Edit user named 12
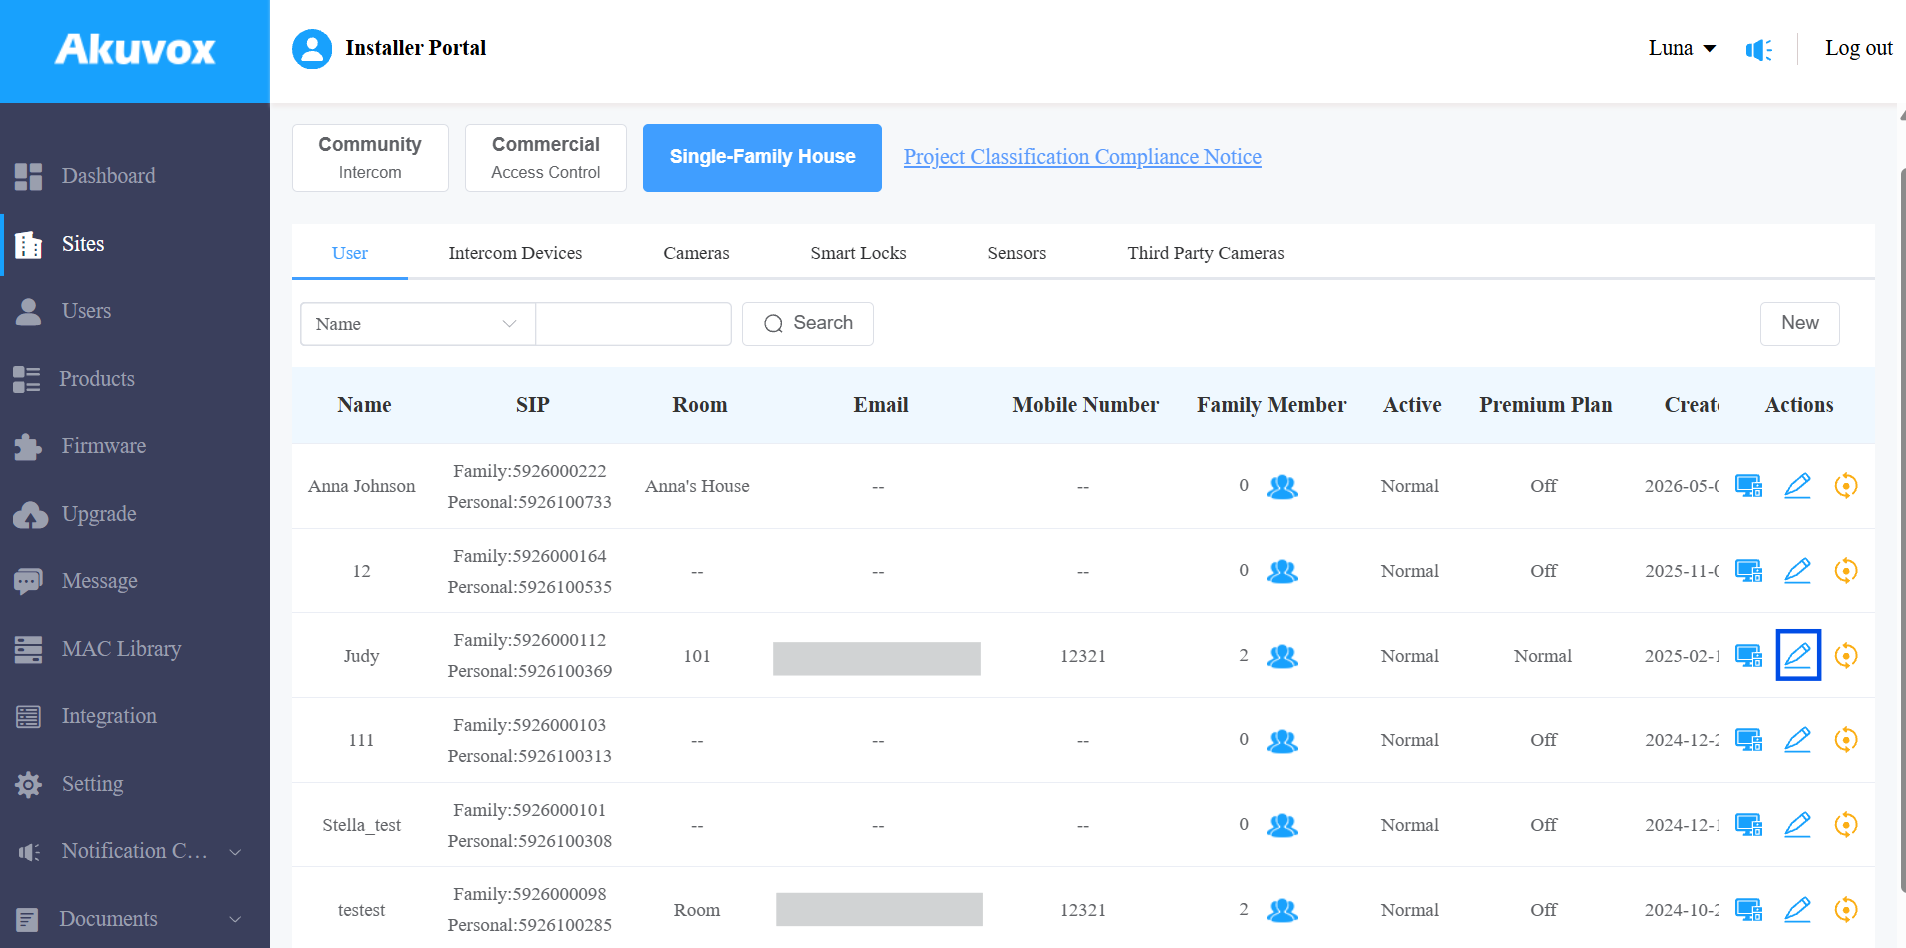The height and width of the screenshot is (948, 1906). click(1797, 571)
